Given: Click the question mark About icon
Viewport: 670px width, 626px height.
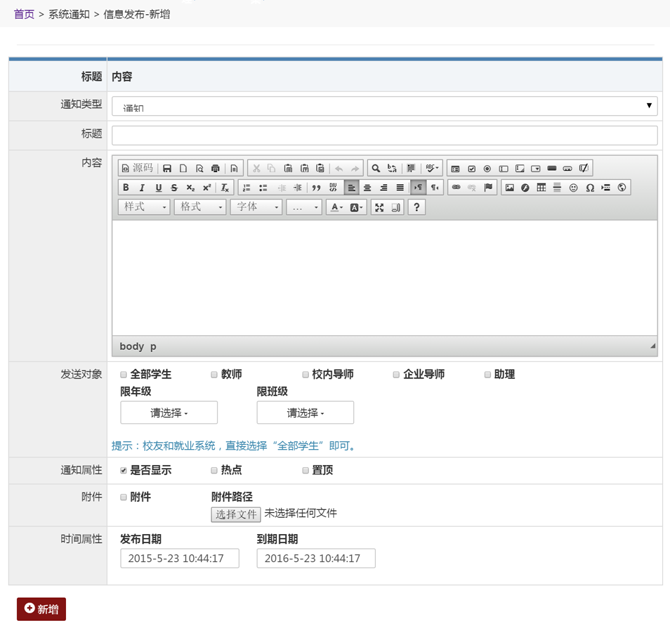Looking at the screenshot, I should pyautogui.click(x=417, y=207).
